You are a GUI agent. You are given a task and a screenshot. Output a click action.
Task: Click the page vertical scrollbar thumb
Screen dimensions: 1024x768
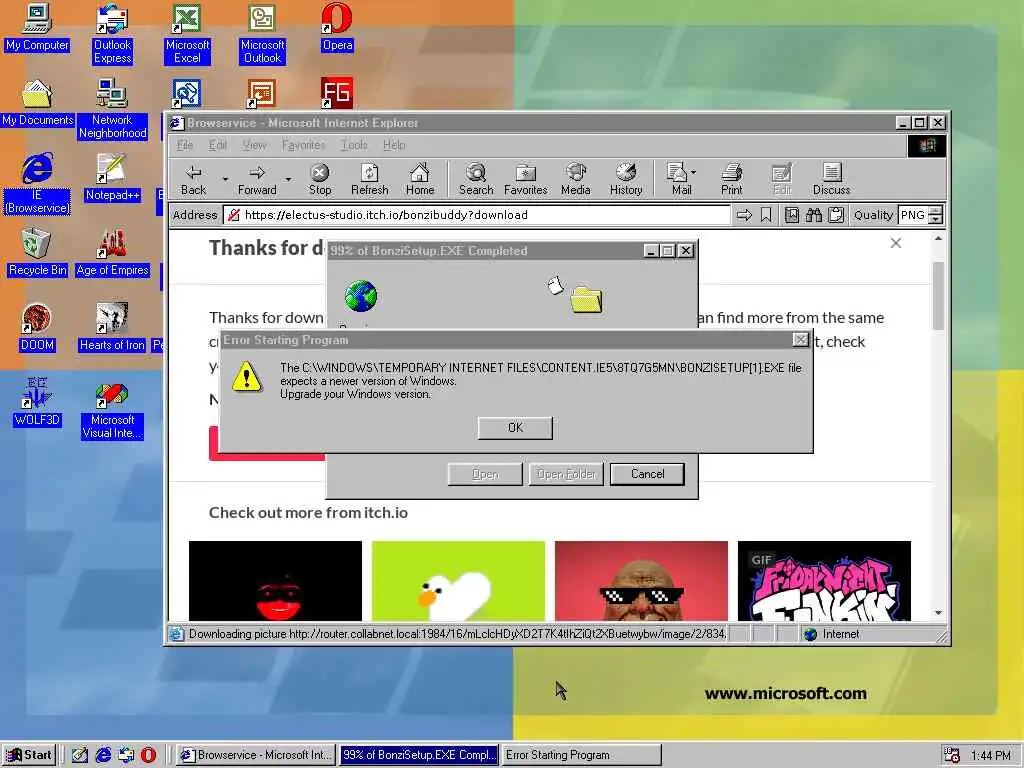938,295
